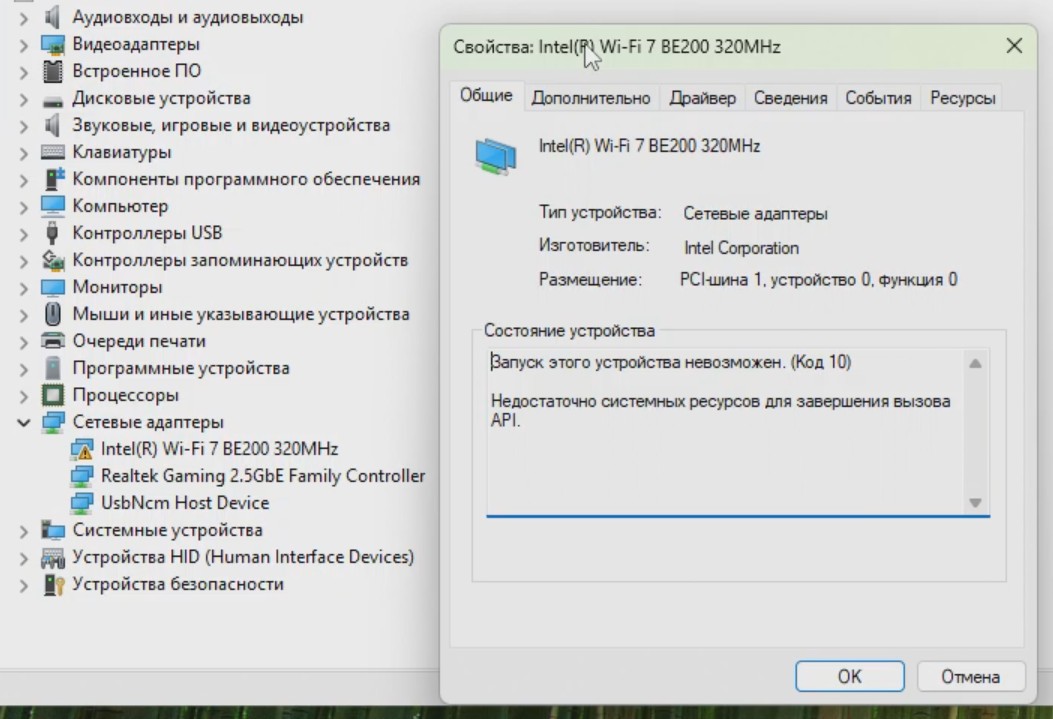The height and width of the screenshot is (719, 1053).
Task: Expand the Клавиатуры node chevron
Action: click(x=24, y=154)
